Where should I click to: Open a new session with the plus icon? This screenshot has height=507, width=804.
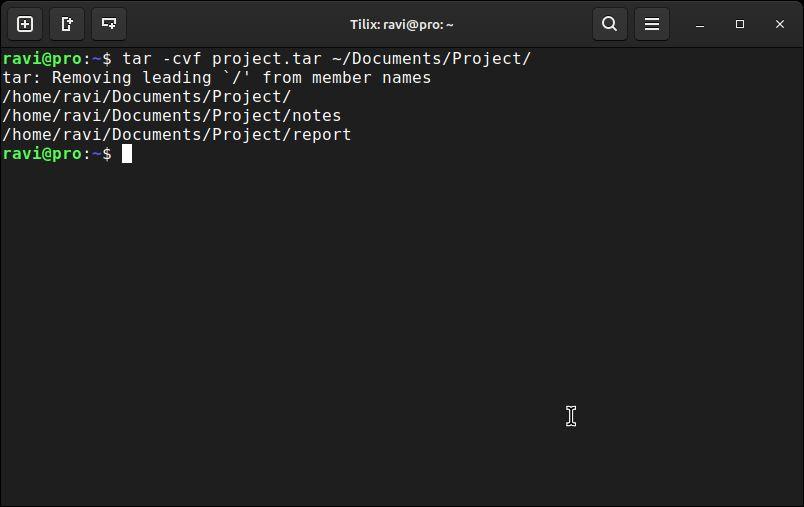[25, 24]
